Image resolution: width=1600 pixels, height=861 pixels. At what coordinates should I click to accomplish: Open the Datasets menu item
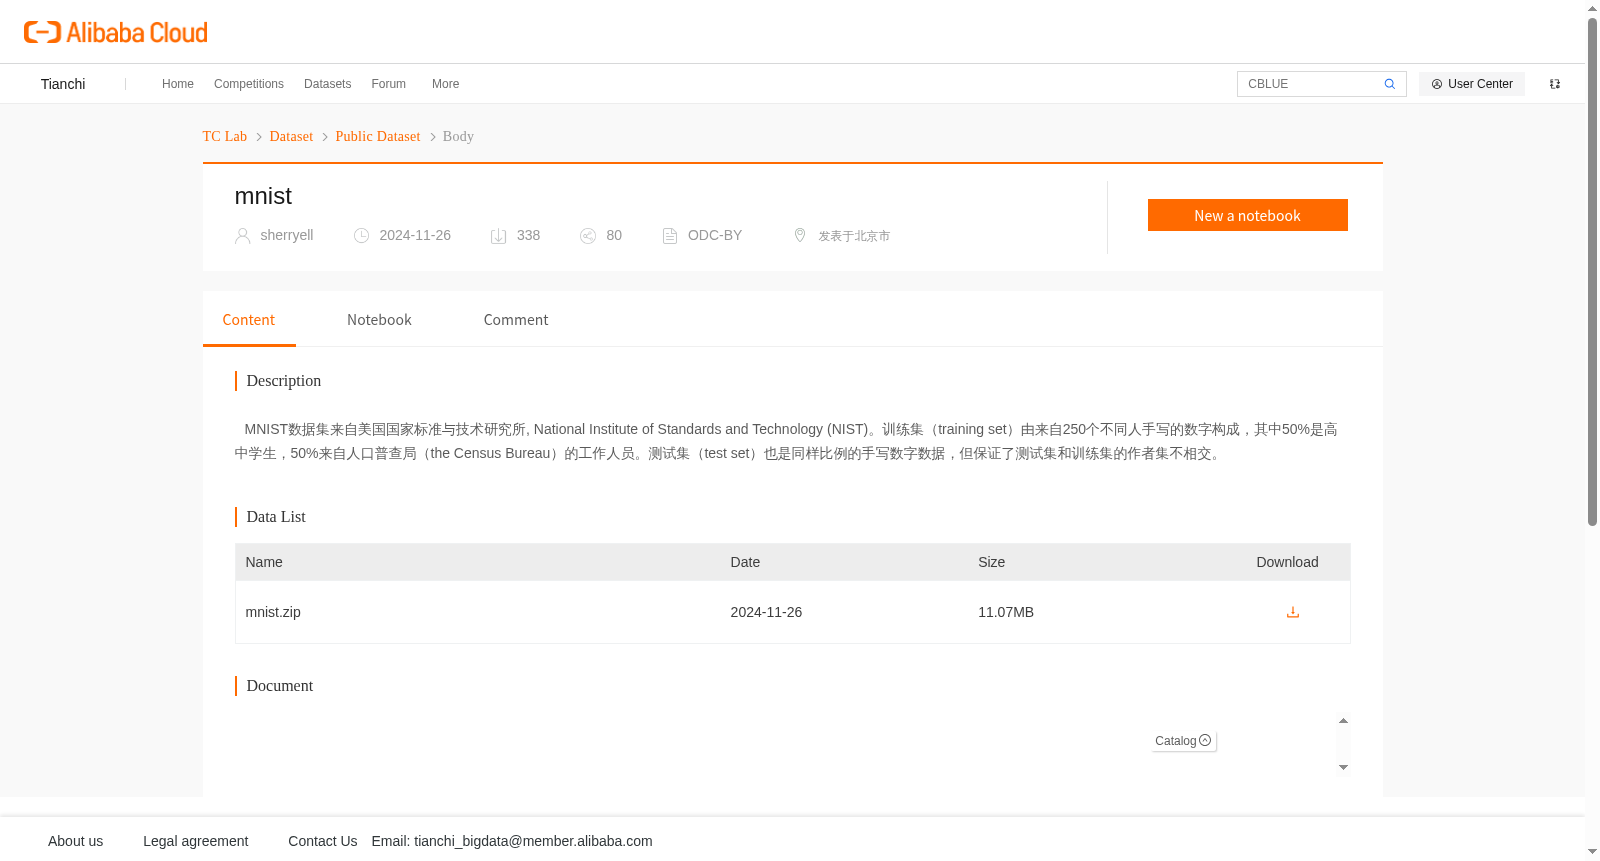point(328,84)
